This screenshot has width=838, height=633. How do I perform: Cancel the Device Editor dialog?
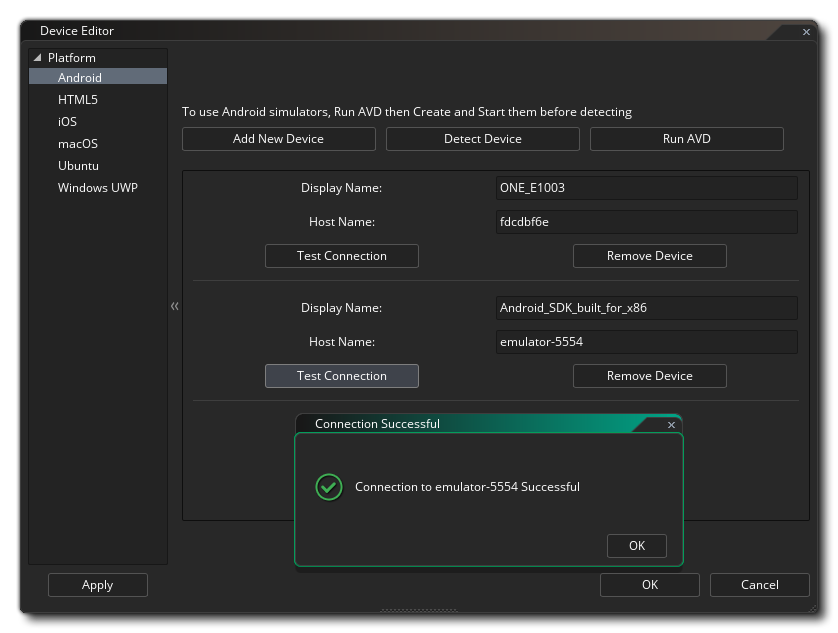pyautogui.click(x=759, y=585)
